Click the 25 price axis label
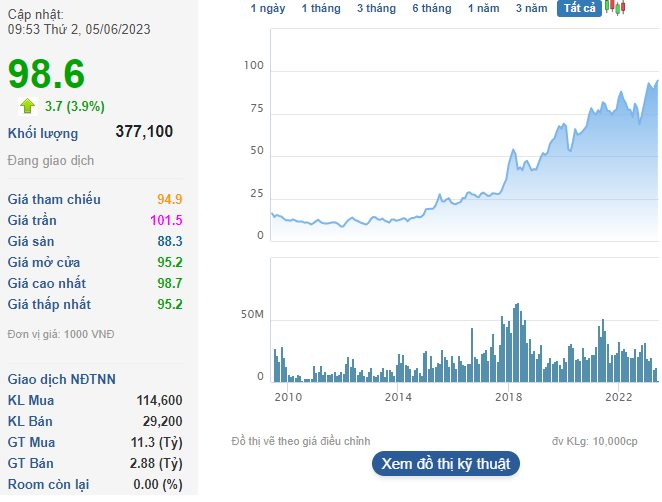The width and height of the screenshot is (662, 502). click(x=257, y=194)
